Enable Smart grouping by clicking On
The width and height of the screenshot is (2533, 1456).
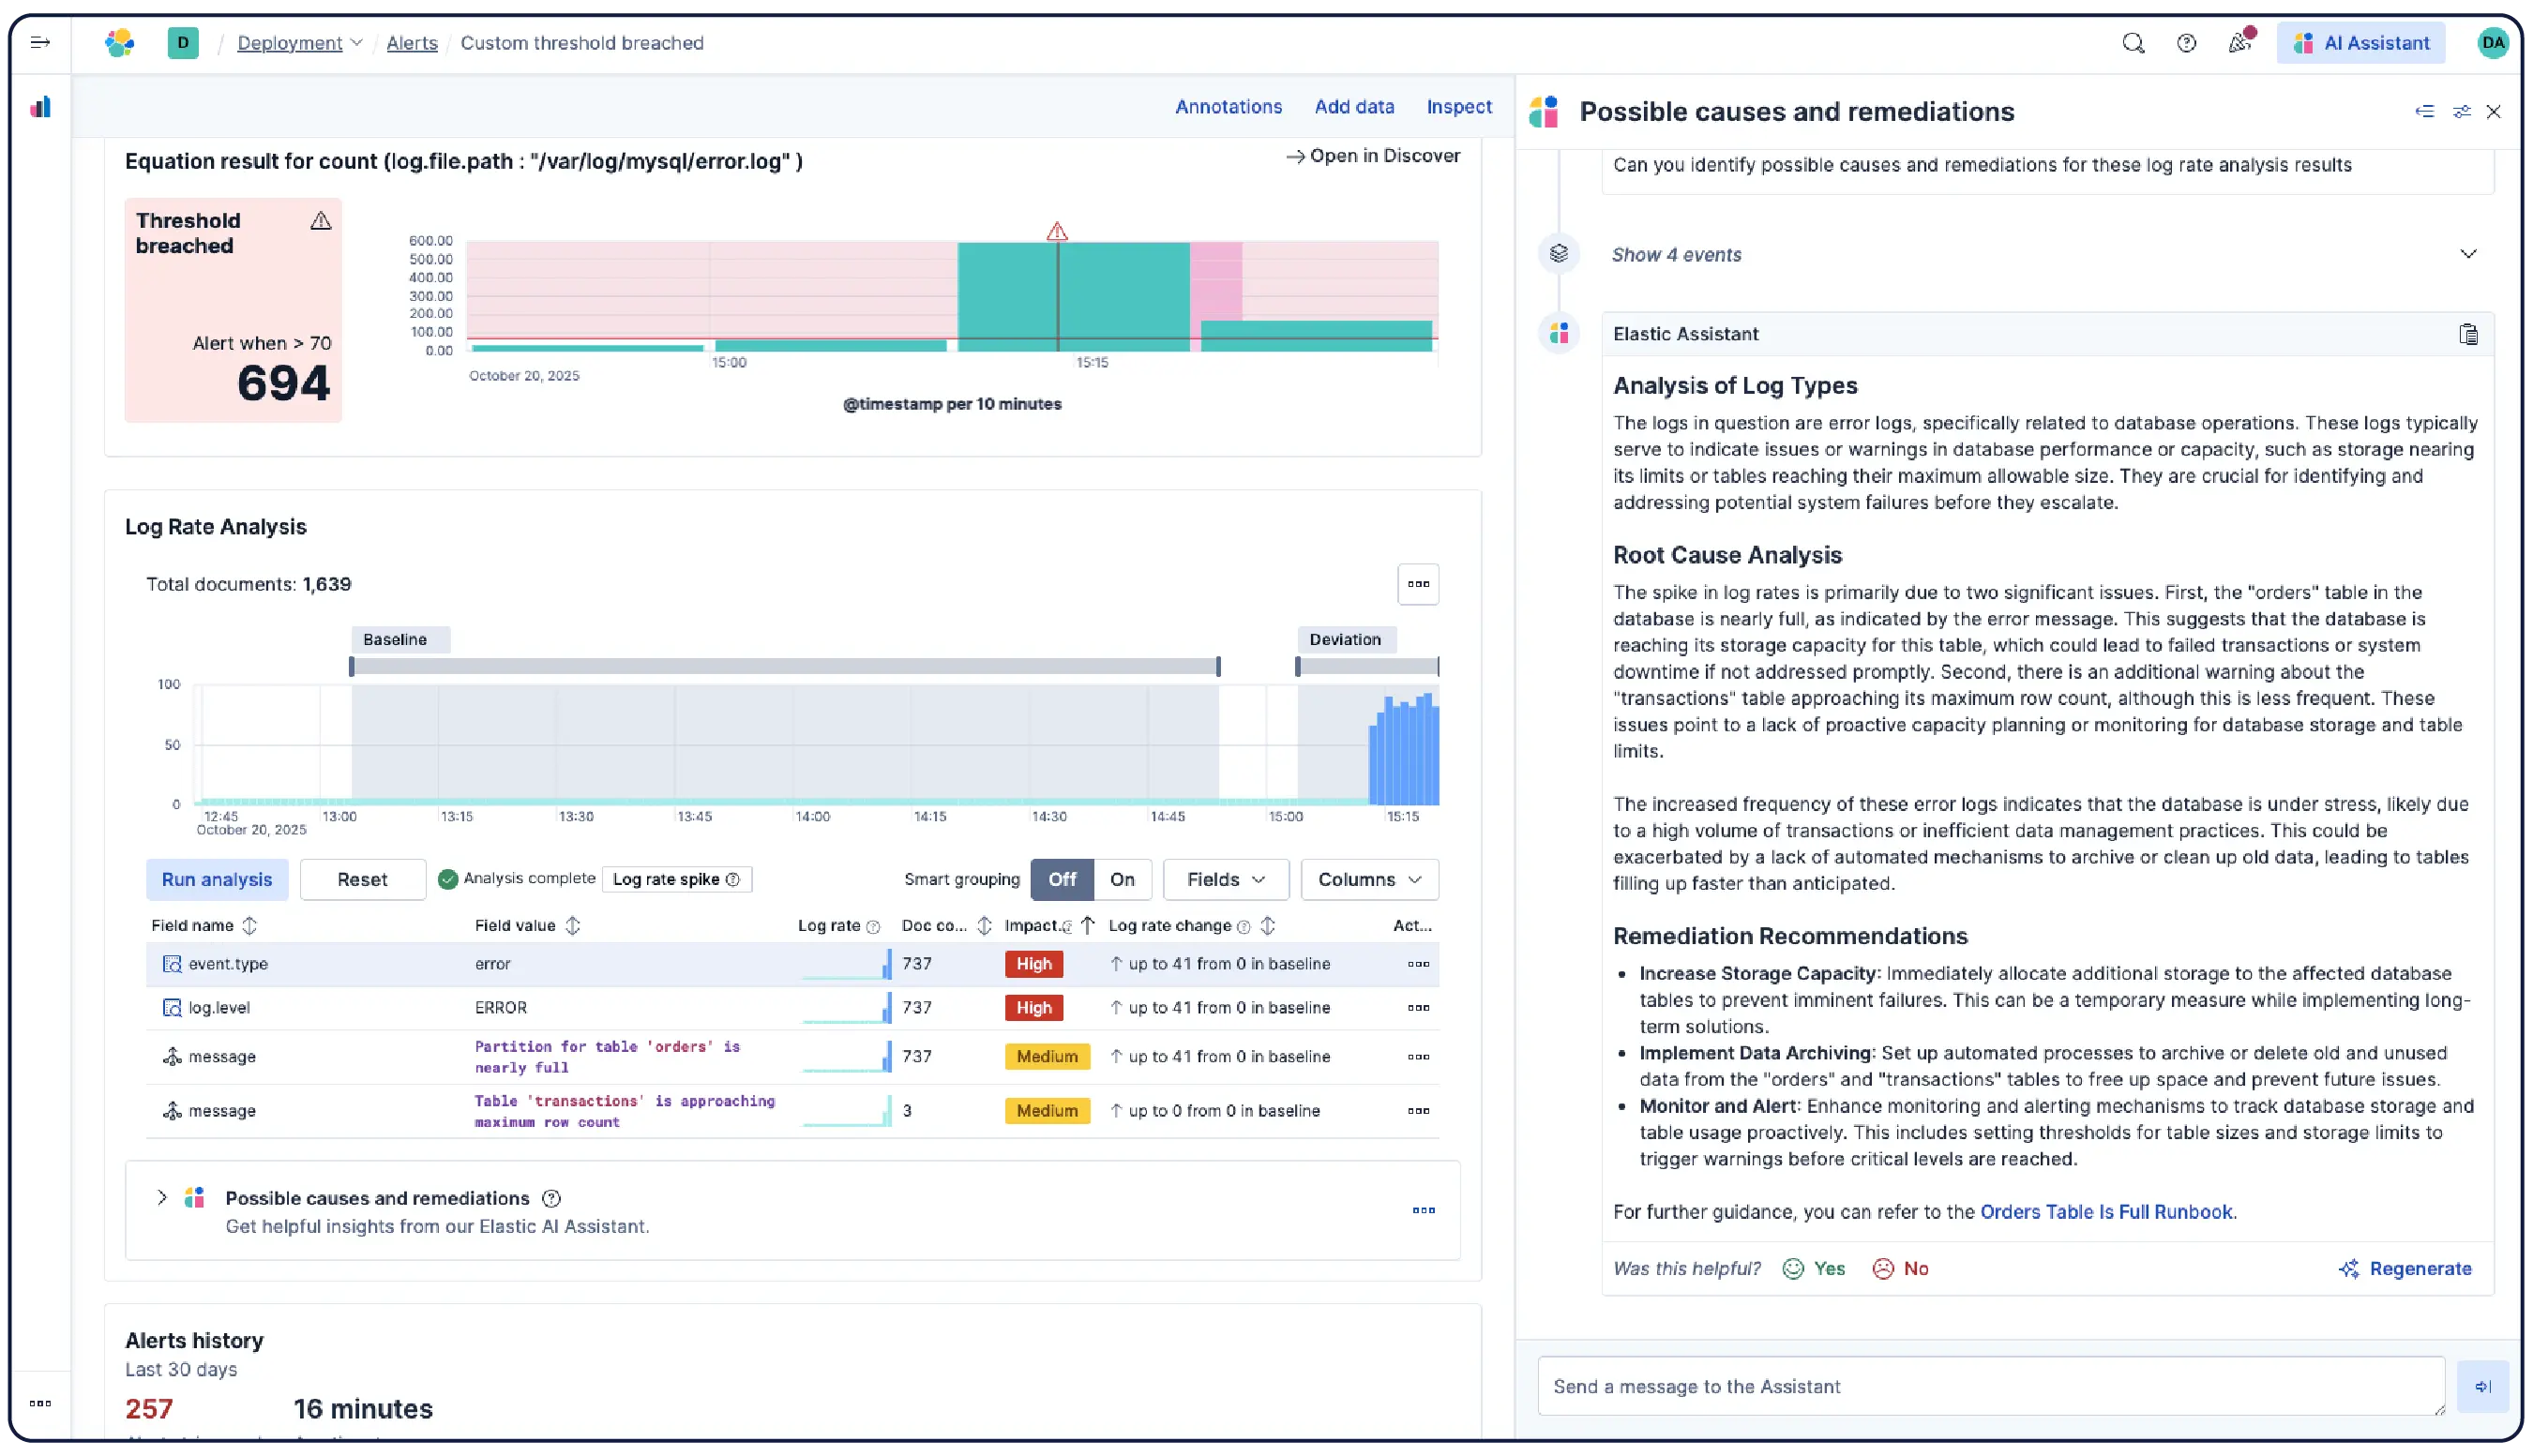click(x=1122, y=879)
